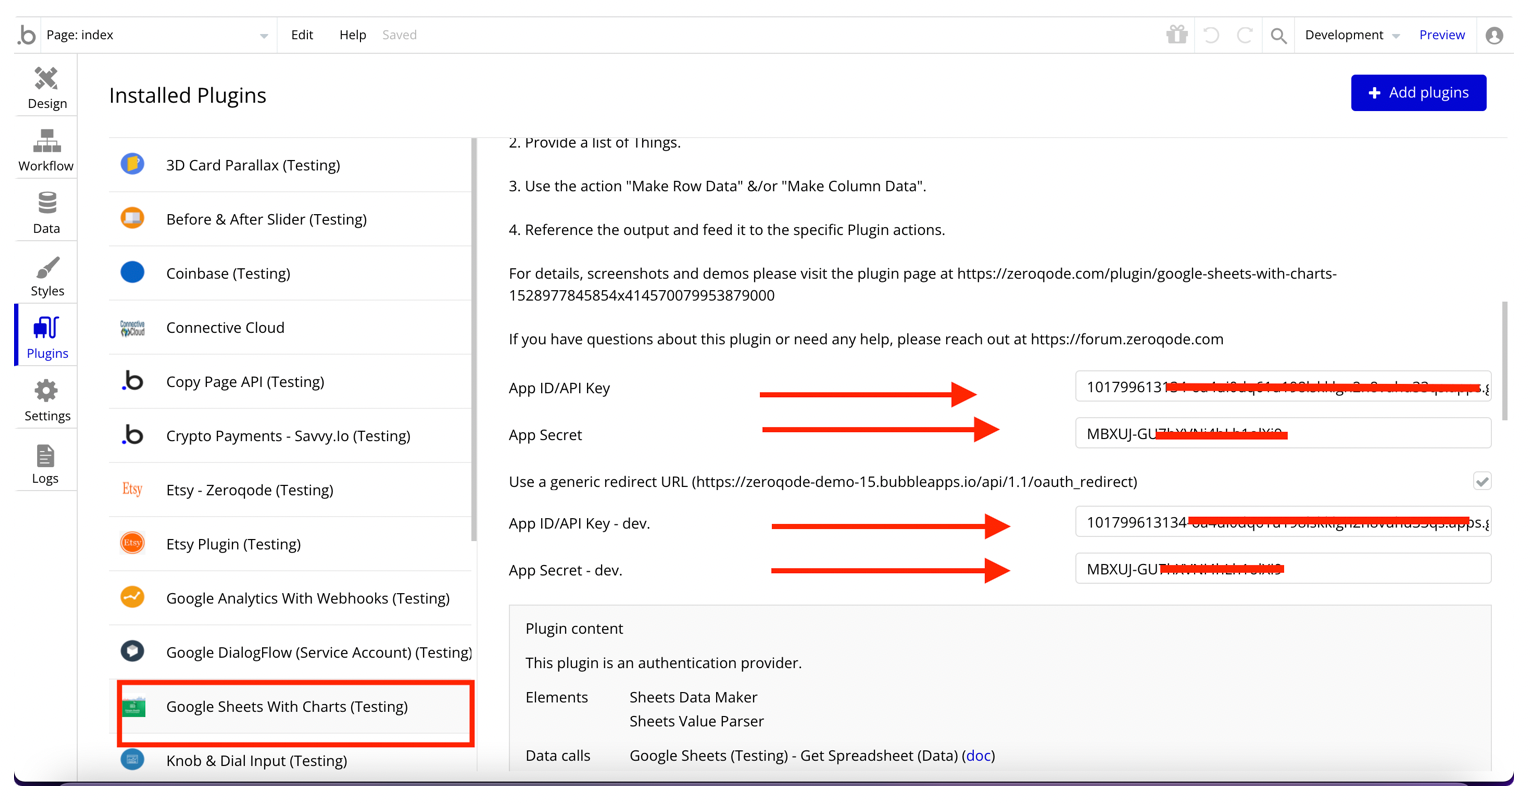Click the Bubble logo icon
Screen dimensions: 1530x804
pos(27,35)
